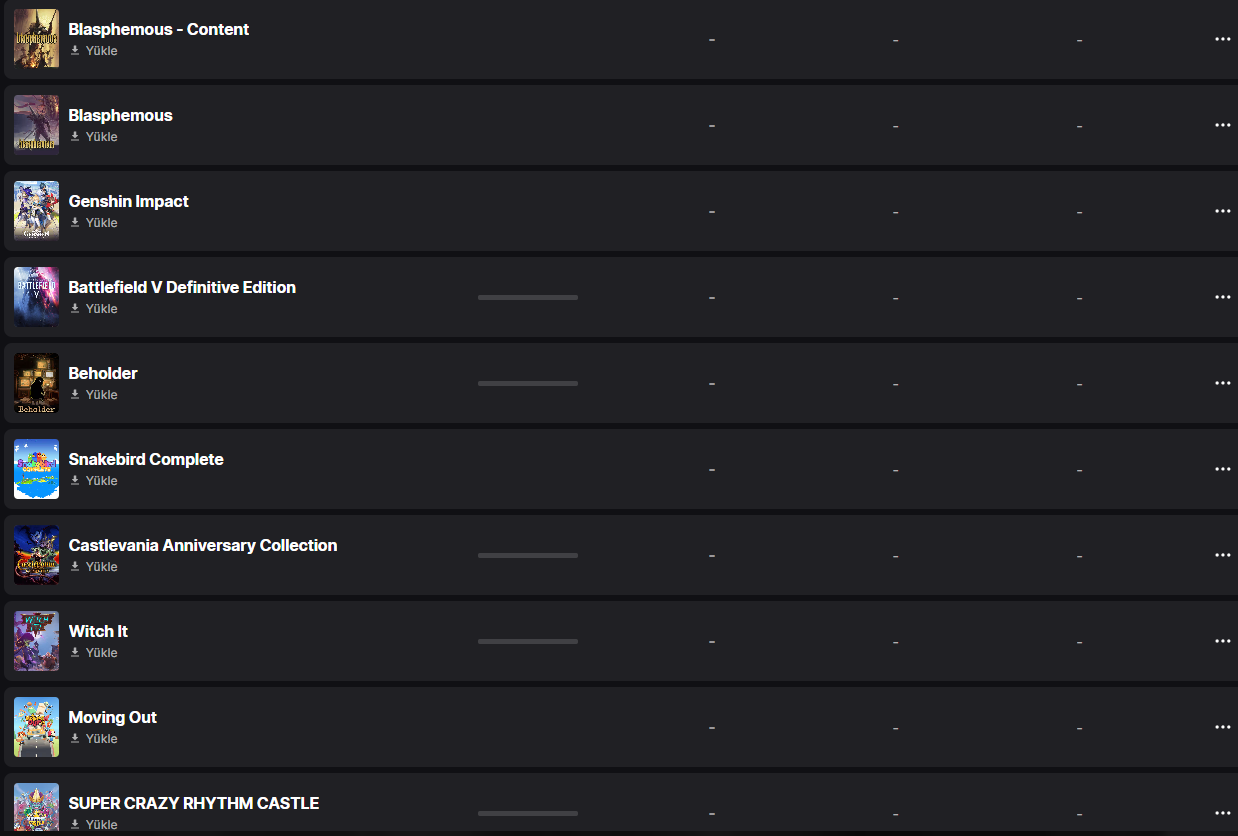Click download icon under Beholder
Viewport: 1238px width, 836px height.
click(75, 395)
